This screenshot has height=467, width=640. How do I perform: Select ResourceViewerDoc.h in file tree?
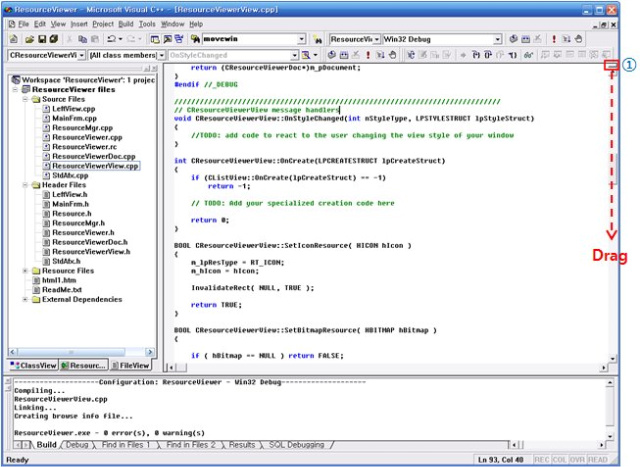(90, 242)
